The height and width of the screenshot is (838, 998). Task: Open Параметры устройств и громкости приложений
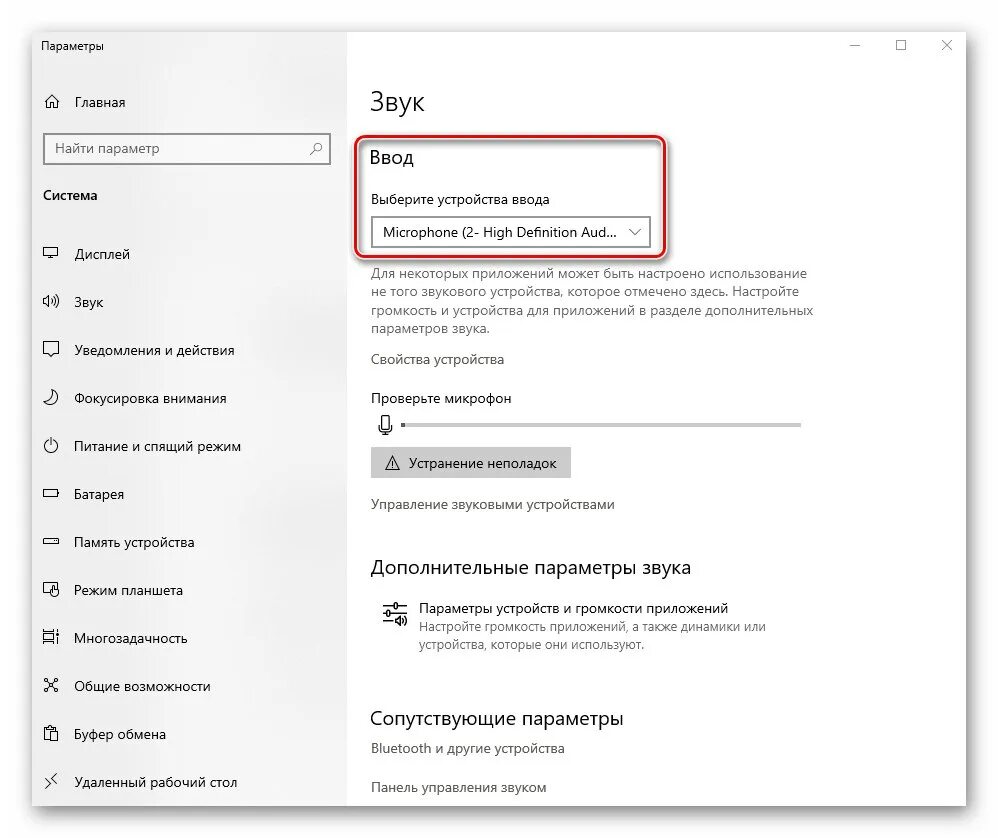click(x=573, y=608)
